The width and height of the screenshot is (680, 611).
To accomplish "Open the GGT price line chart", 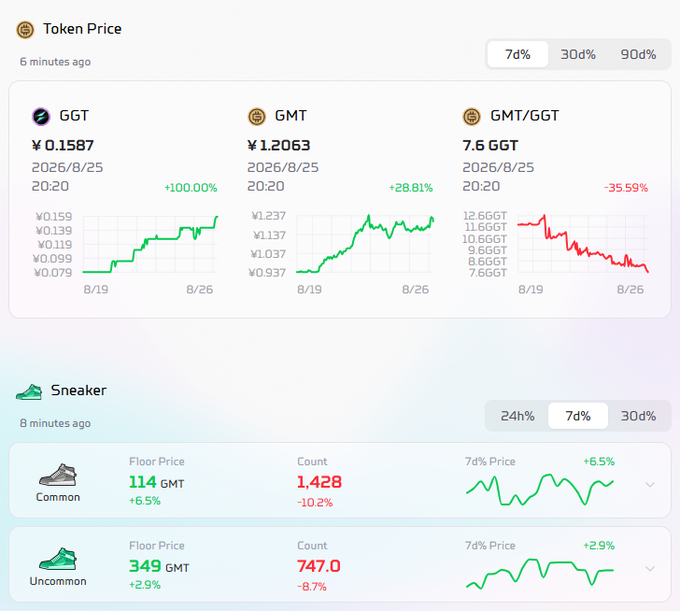I will click(150, 244).
